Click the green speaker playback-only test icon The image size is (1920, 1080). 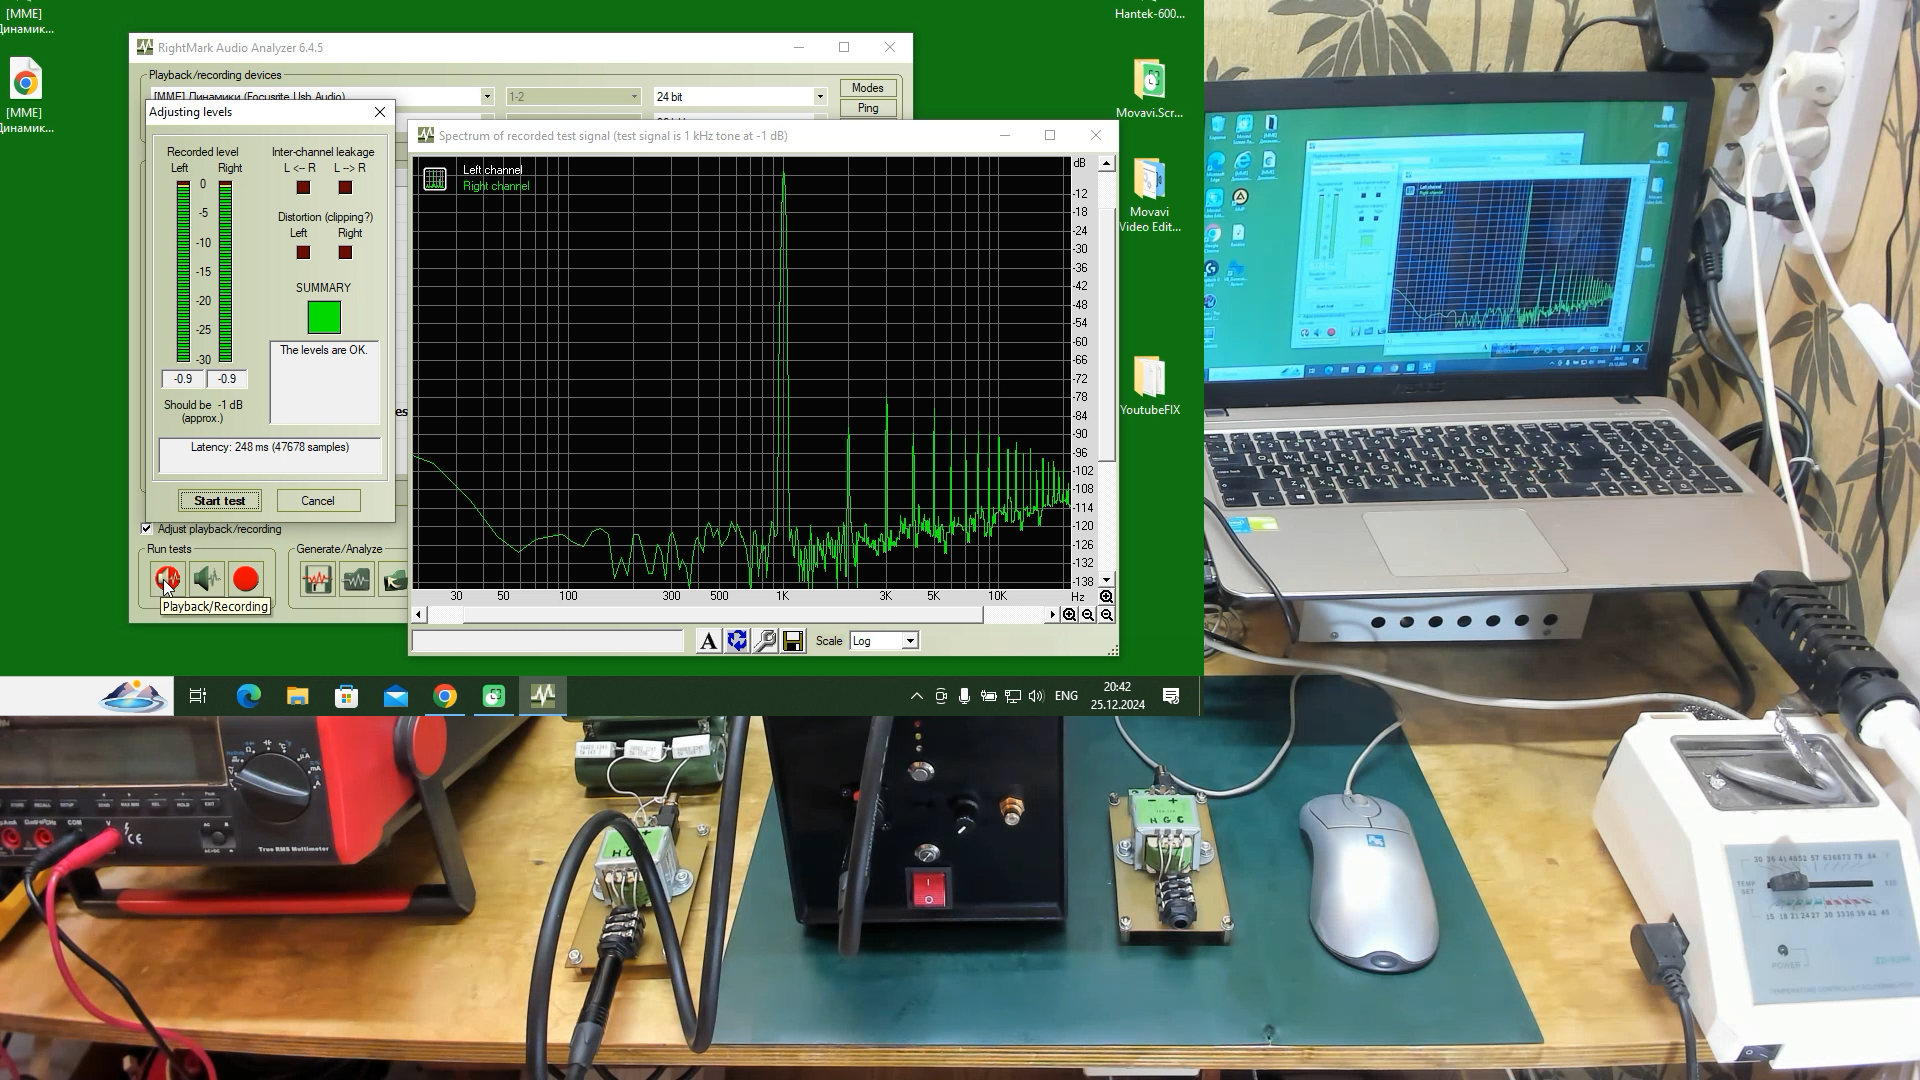click(x=207, y=579)
